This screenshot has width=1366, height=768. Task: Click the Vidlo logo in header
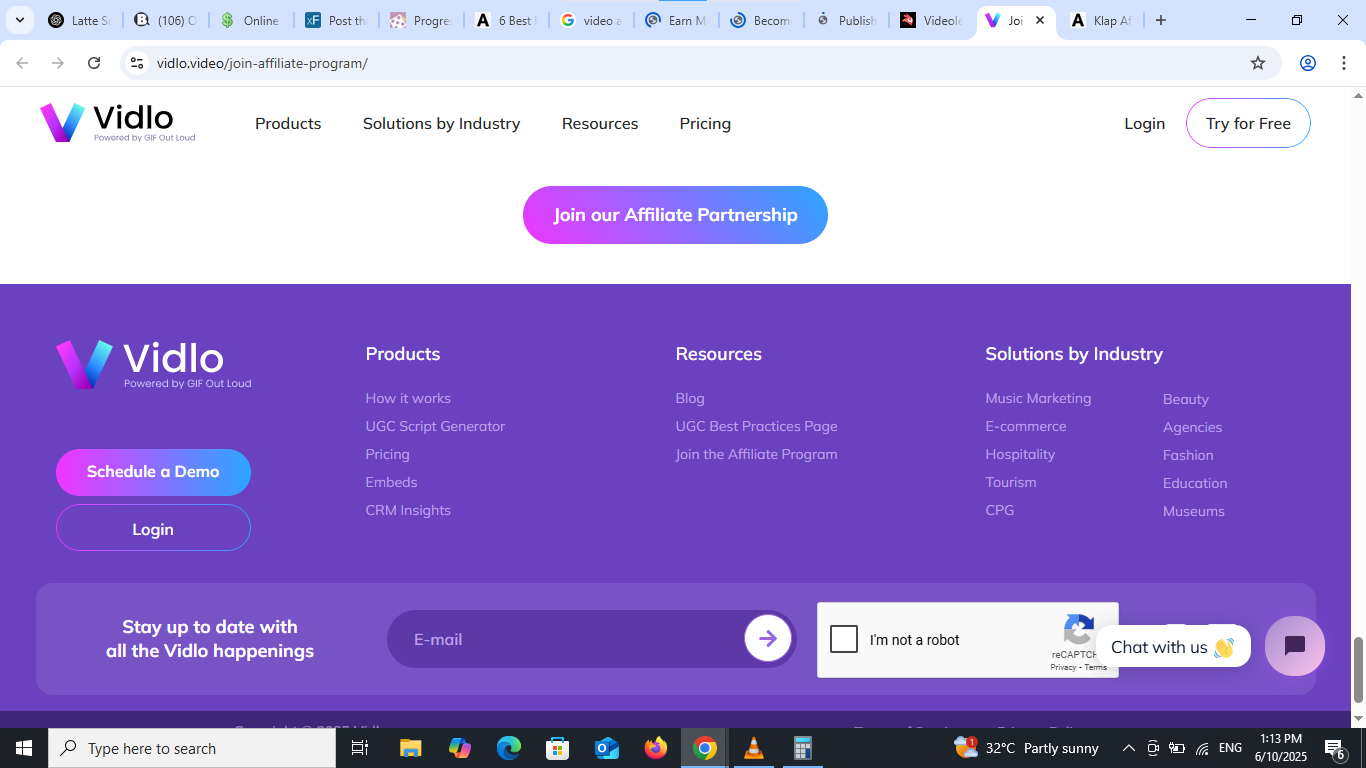[x=117, y=123]
